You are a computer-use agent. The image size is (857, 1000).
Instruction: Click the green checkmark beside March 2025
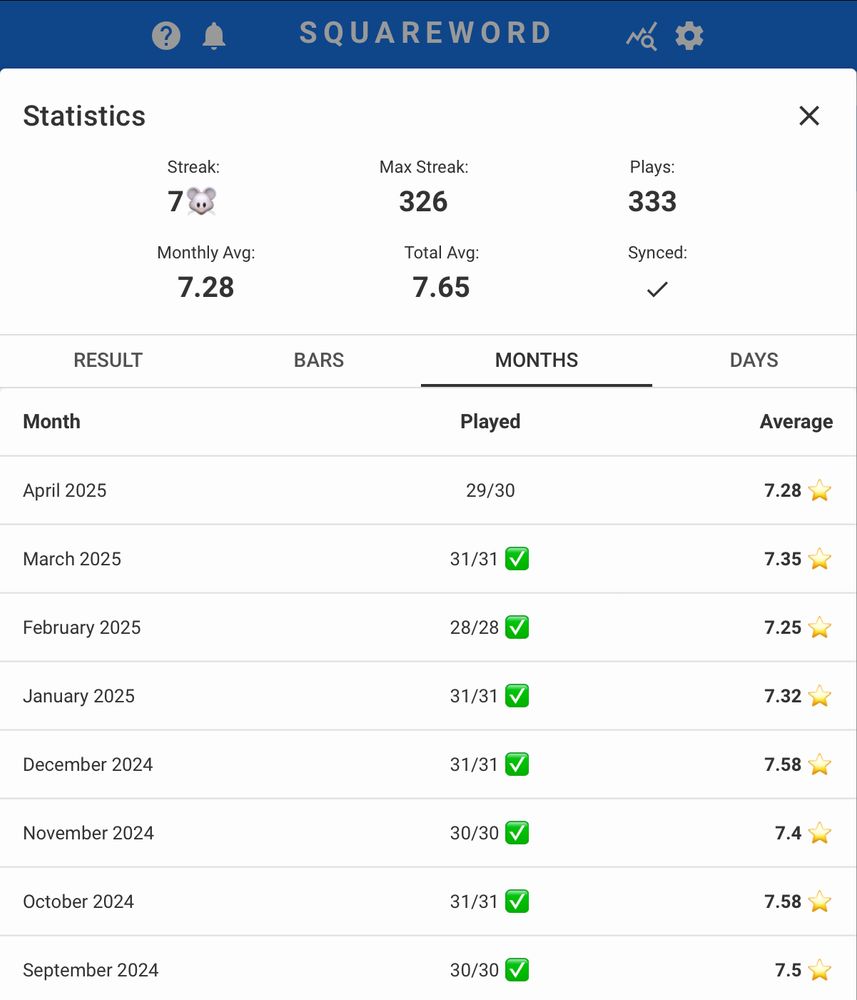pyautogui.click(x=517, y=559)
